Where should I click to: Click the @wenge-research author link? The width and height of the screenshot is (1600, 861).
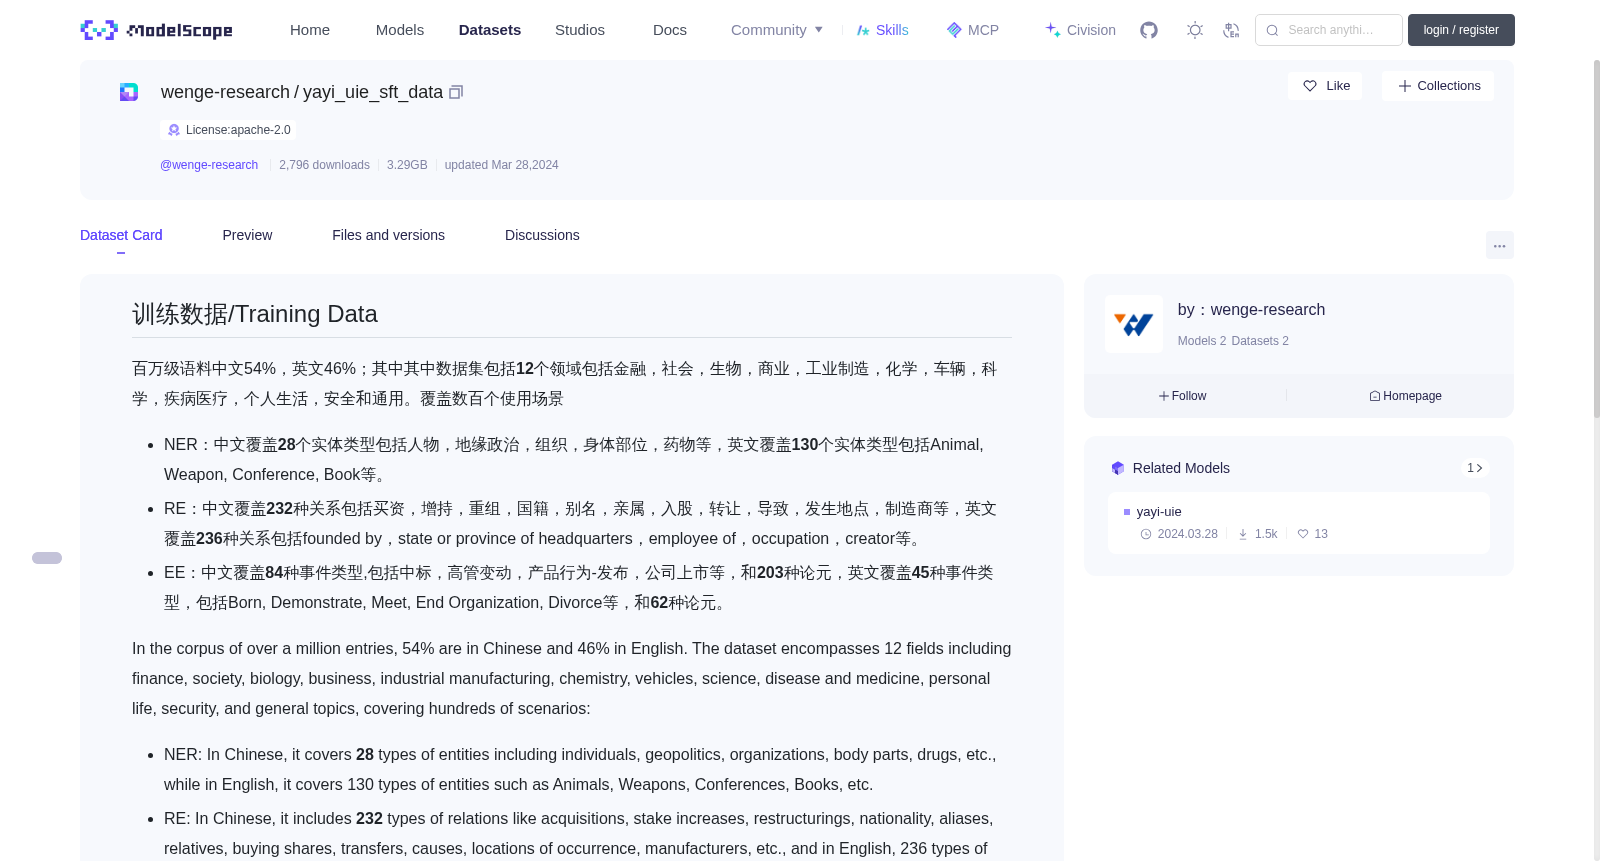pyautogui.click(x=209, y=165)
